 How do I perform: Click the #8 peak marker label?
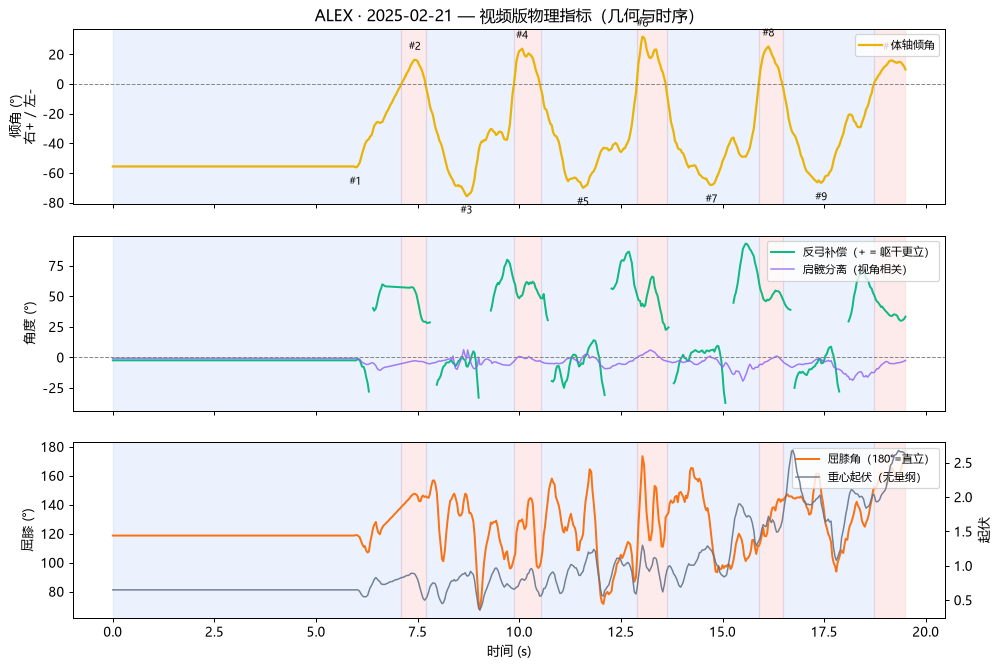[x=768, y=33]
